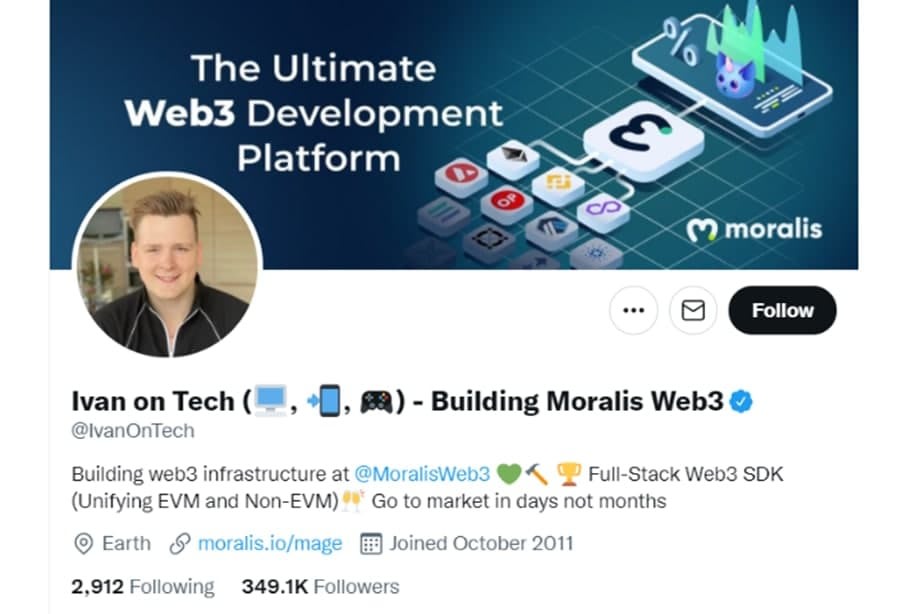This screenshot has height=614, width=921.
Task: Click the large Moralis M tile in banner
Action: (x=643, y=139)
